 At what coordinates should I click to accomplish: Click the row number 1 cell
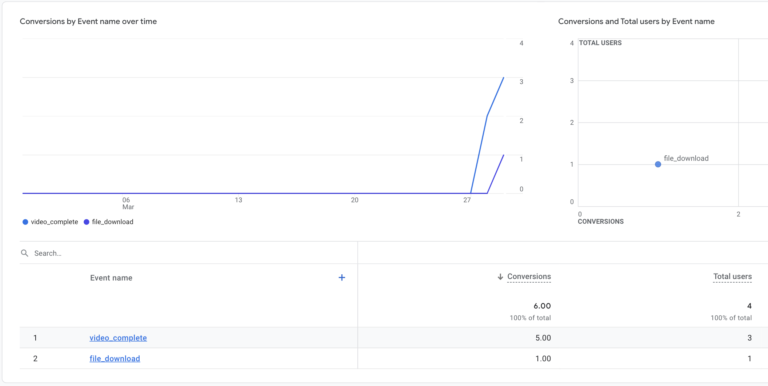(35, 338)
